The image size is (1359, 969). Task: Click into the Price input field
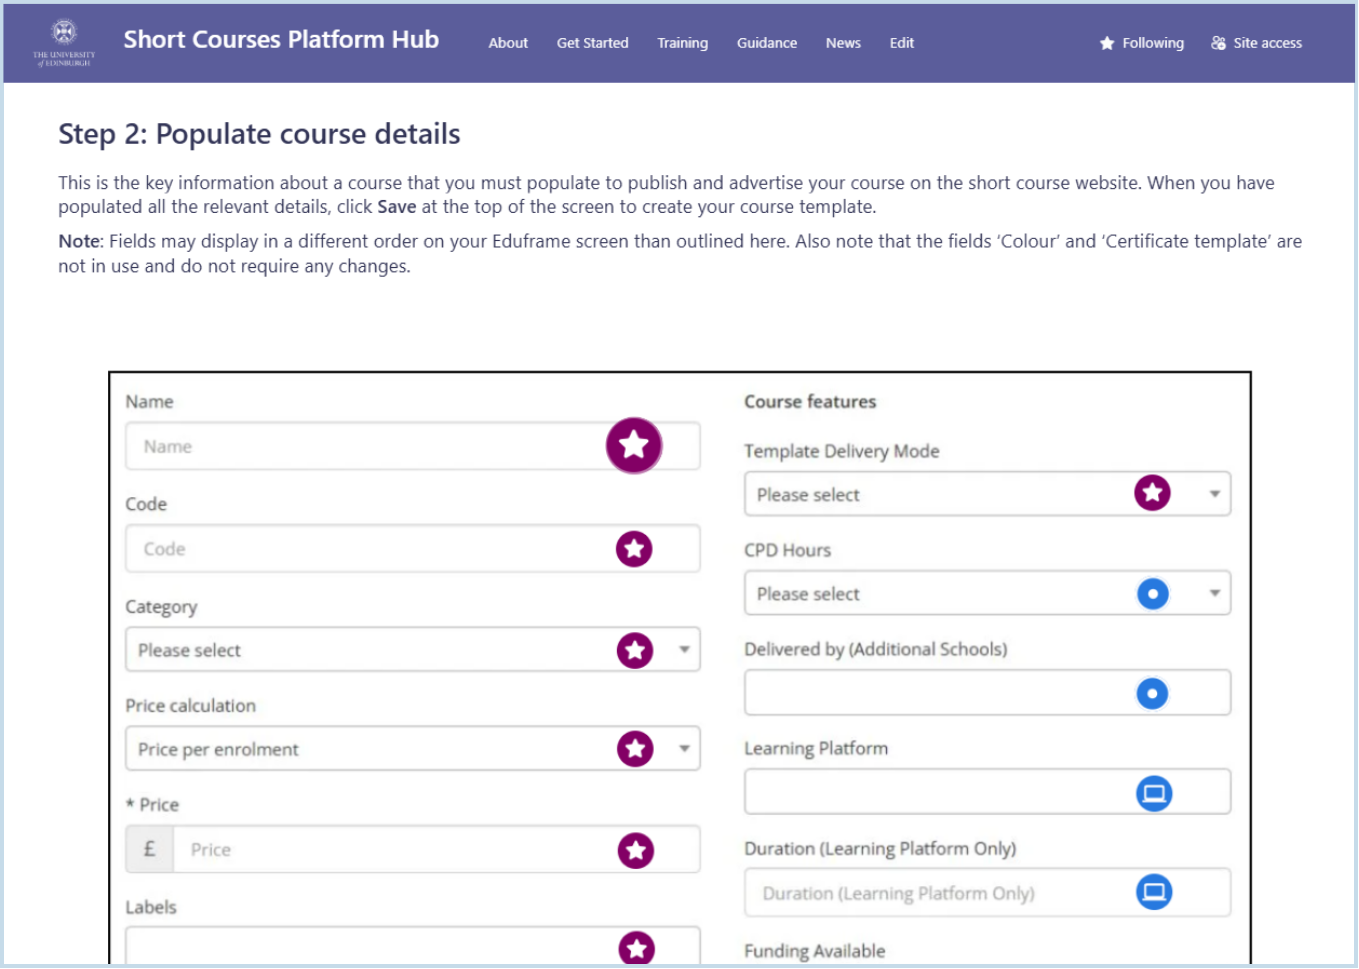click(390, 850)
